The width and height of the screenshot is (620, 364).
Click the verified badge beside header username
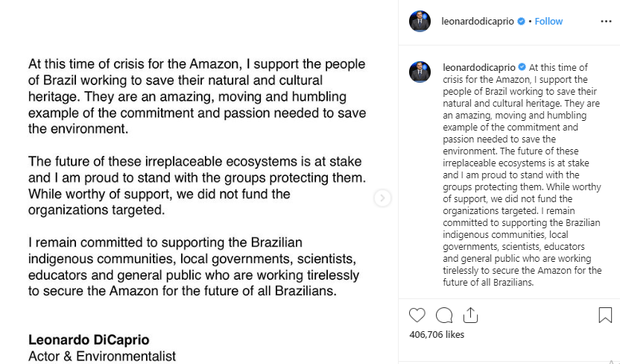(521, 21)
